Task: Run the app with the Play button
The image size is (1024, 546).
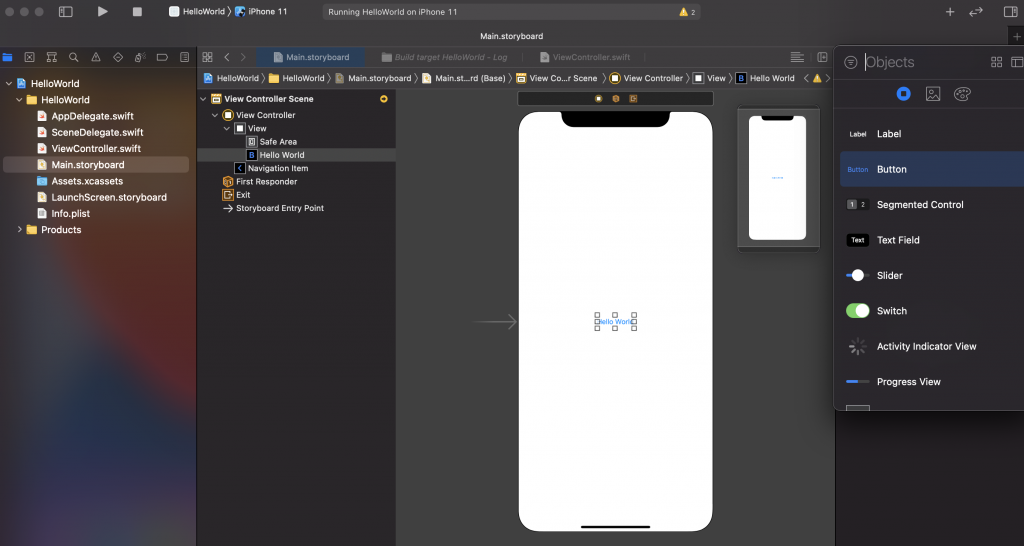Action: pos(103,11)
